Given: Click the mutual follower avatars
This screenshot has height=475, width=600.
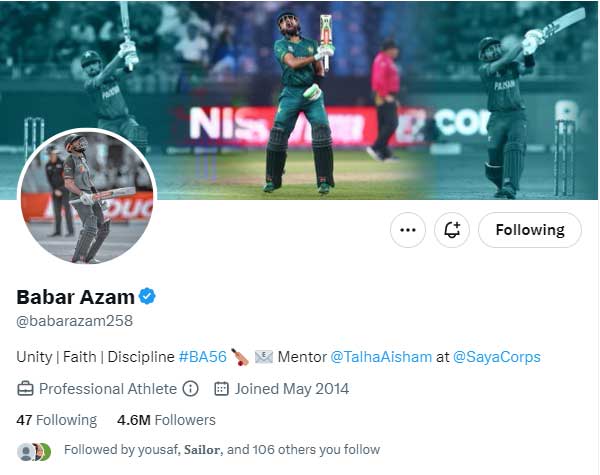Looking at the screenshot, I should click(x=34, y=451).
